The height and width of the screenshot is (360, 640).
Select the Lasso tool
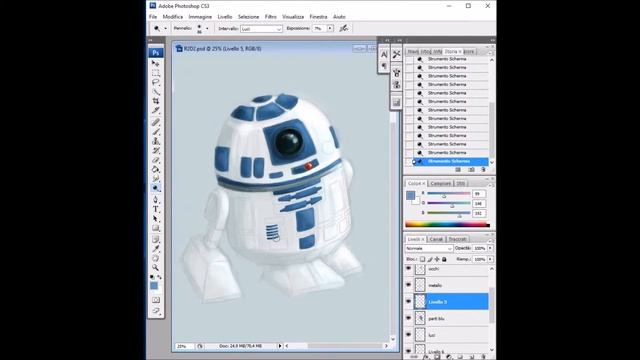click(156, 82)
